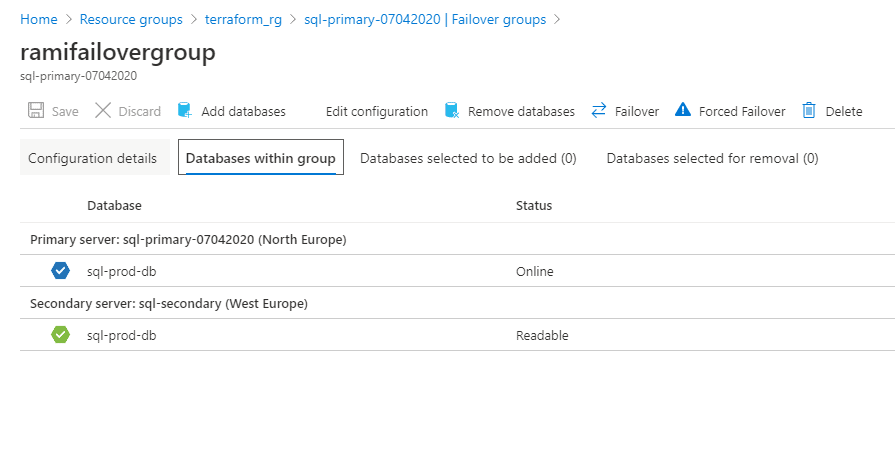Click the Delete trash can icon
This screenshot has width=895, height=467.
click(810, 111)
